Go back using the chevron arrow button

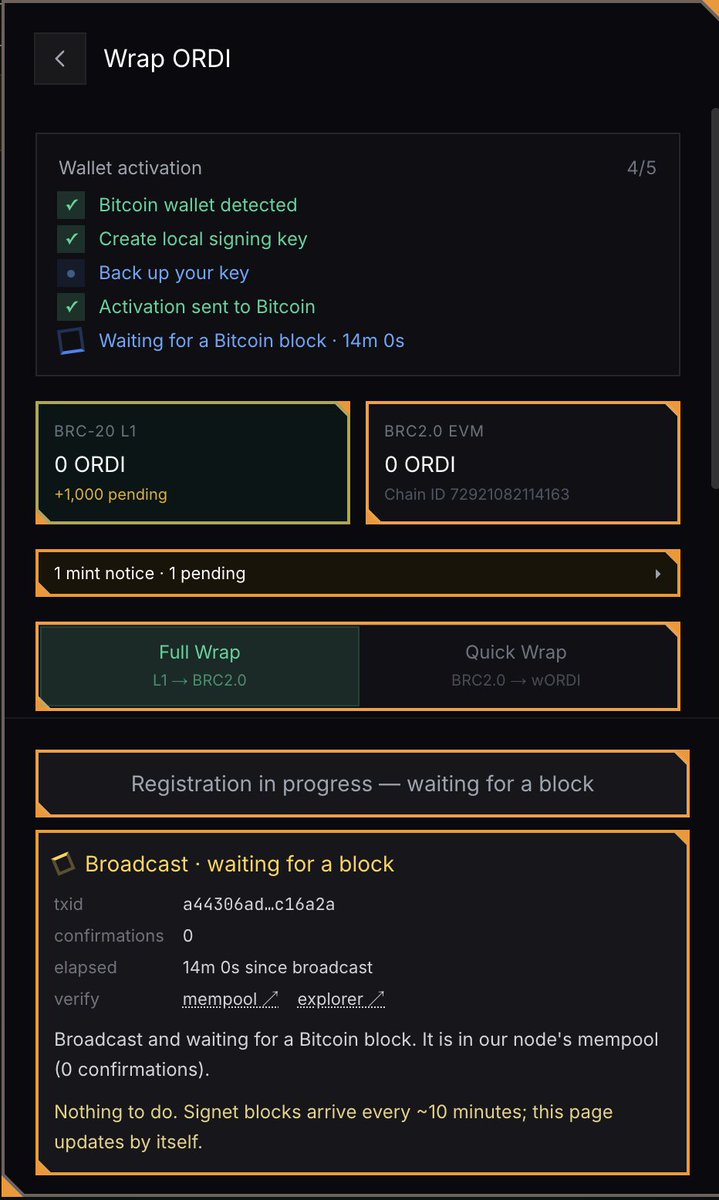[x=60, y=59]
